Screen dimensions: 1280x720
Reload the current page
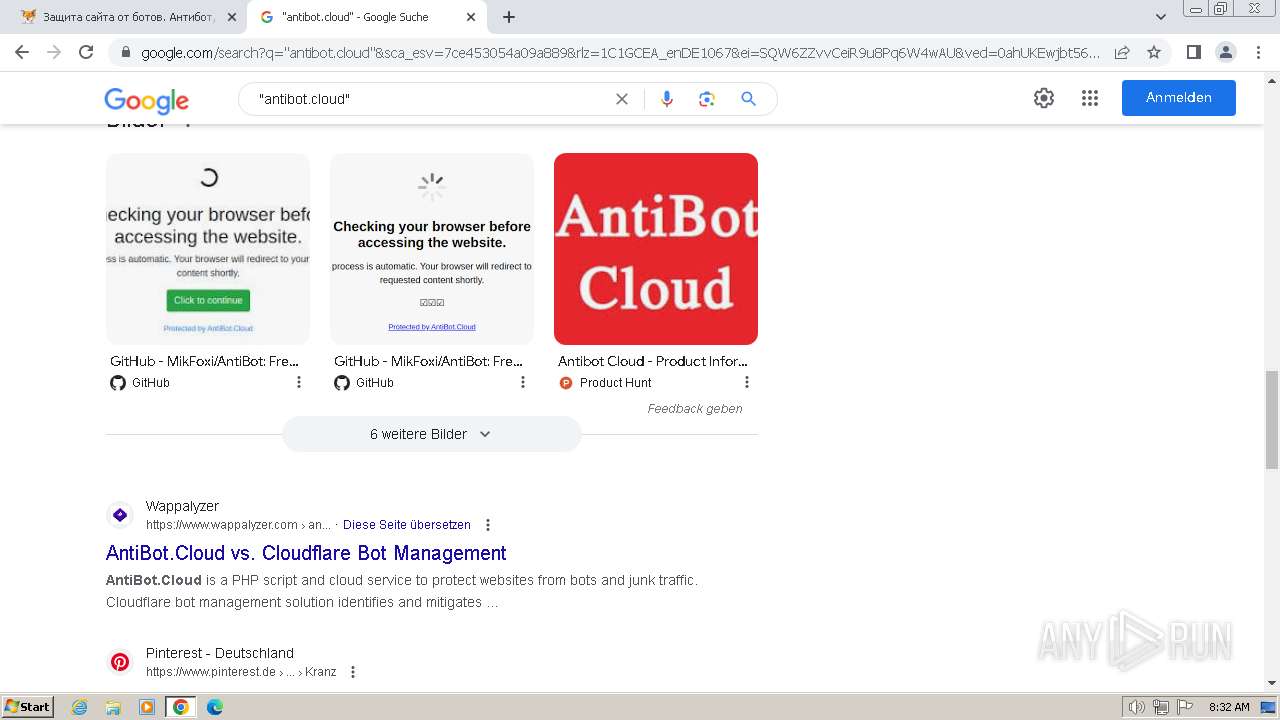click(x=86, y=52)
